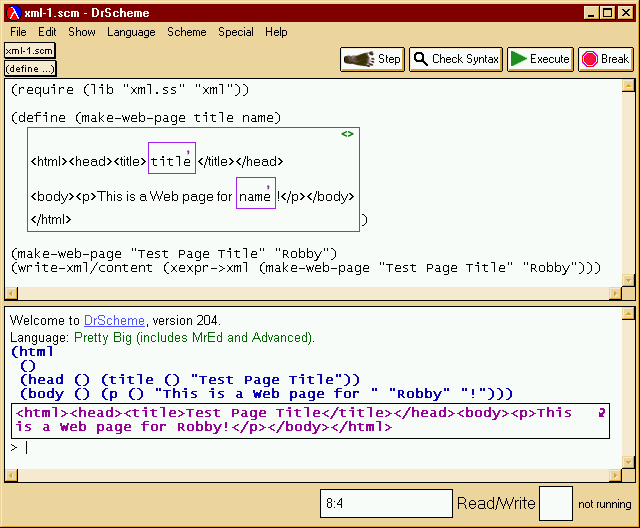Image resolution: width=640 pixels, height=528 pixels.
Task: Click the 'not running' status text
Action: coord(604,504)
